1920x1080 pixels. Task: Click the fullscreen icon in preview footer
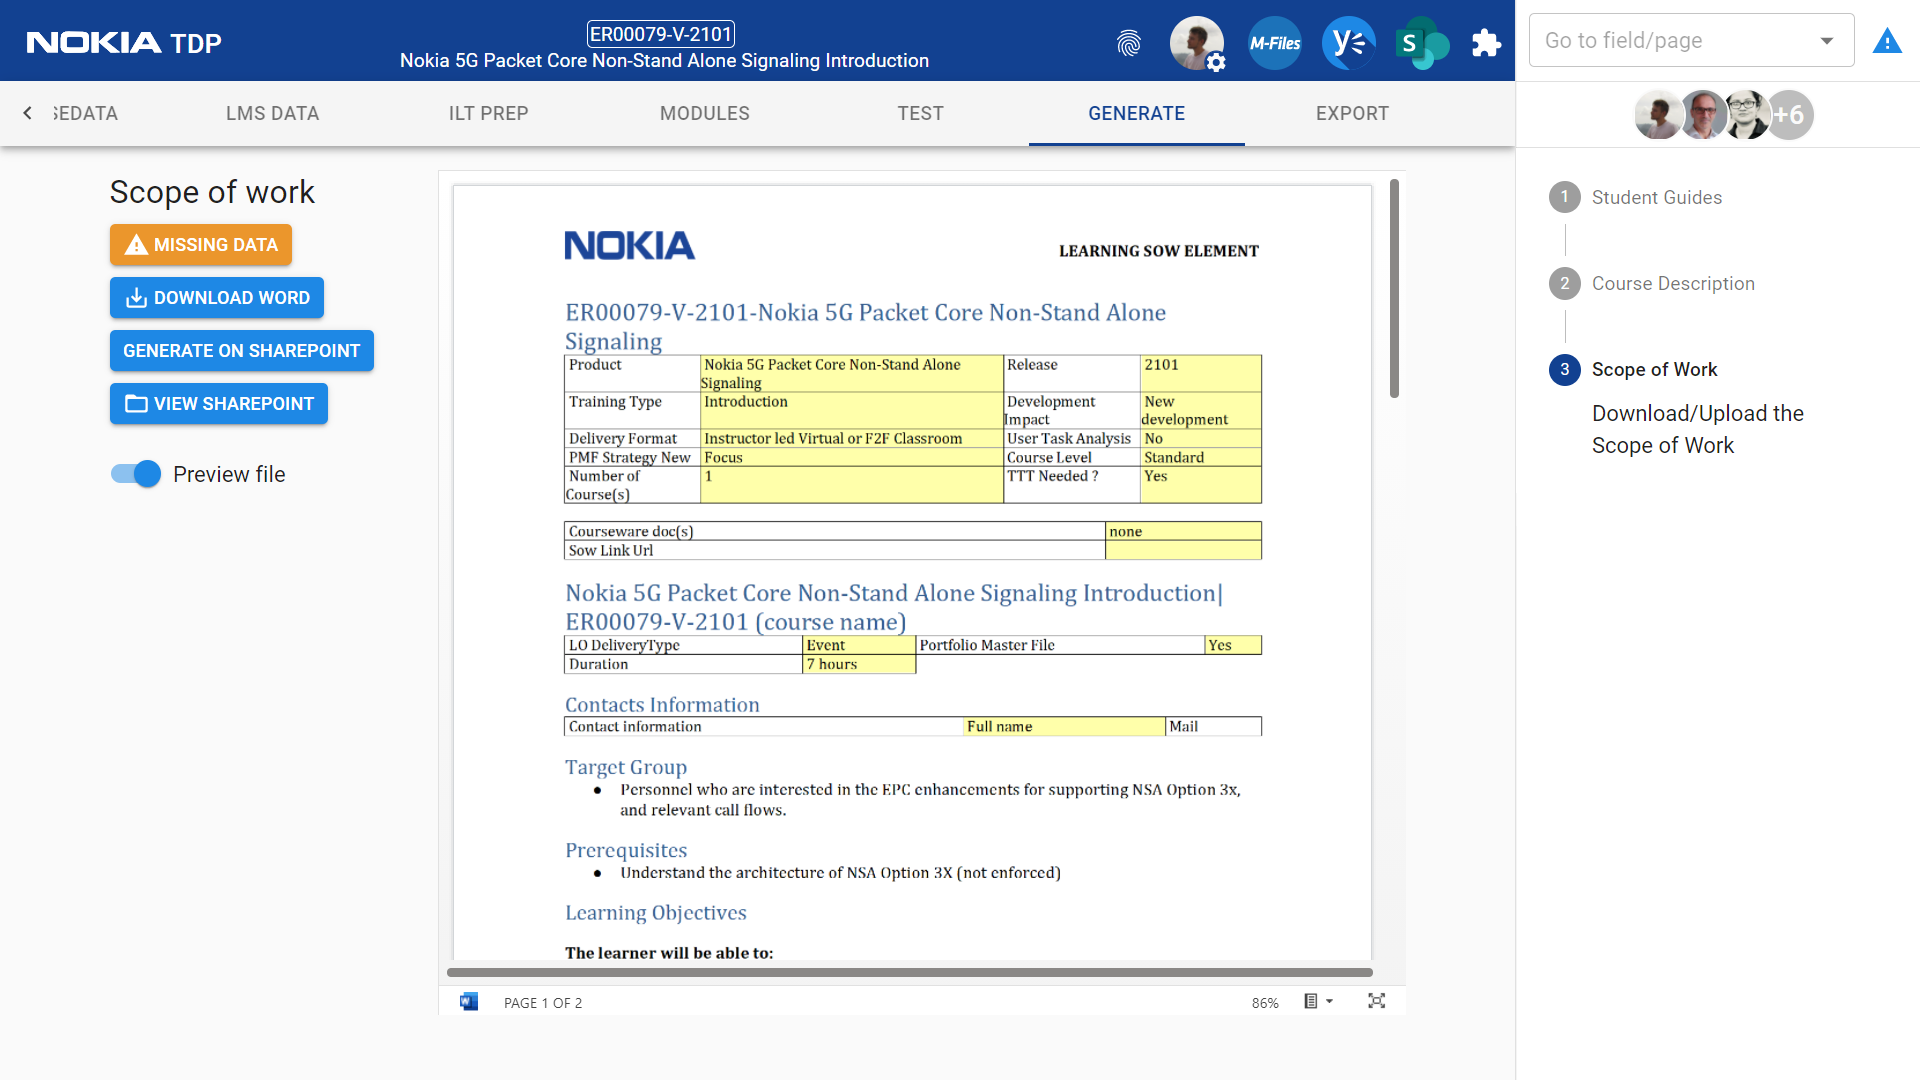tap(1377, 1001)
